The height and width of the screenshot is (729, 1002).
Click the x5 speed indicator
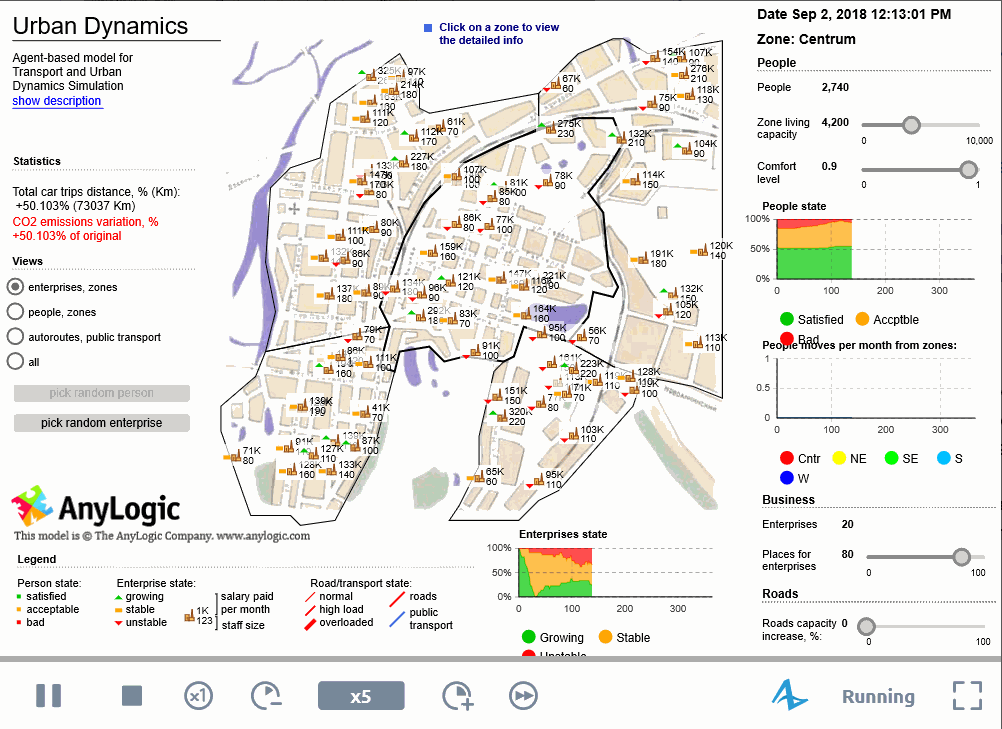click(361, 696)
